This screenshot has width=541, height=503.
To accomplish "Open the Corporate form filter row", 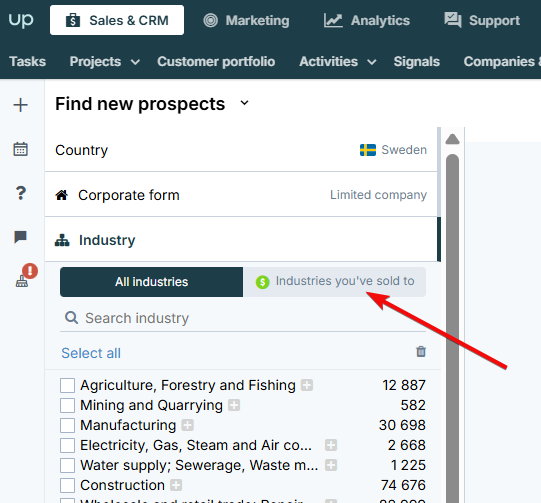I will 241,195.
